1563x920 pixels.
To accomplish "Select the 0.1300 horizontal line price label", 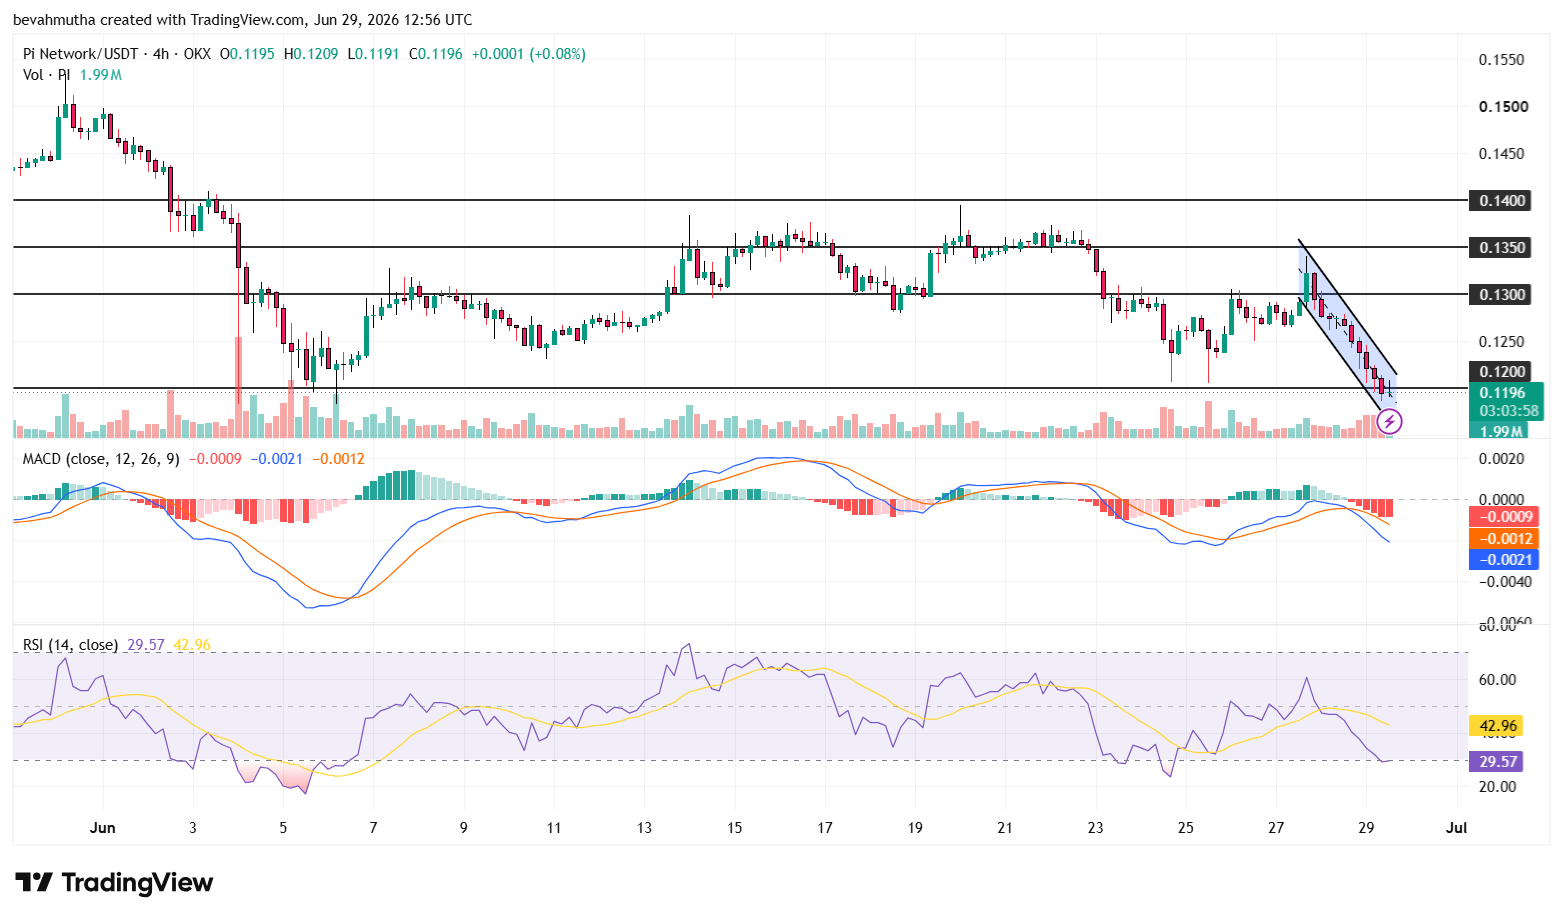I will click(x=1502, y=294).
